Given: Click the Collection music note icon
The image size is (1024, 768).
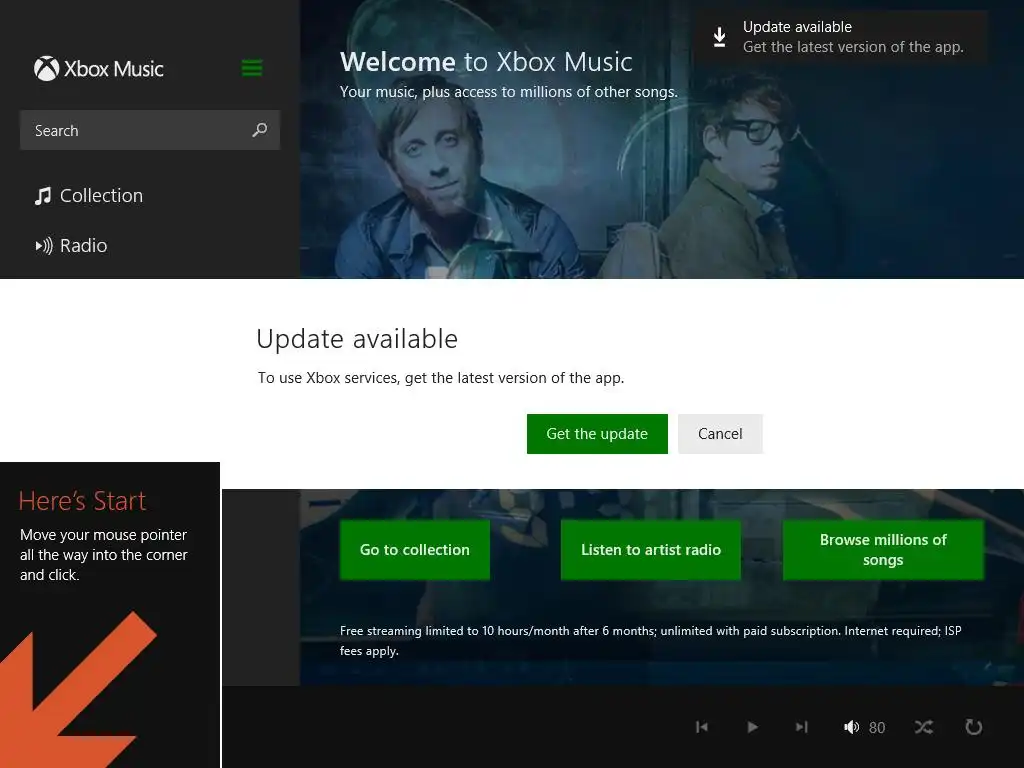Looking at the screenshot, I should pyautogui.click(x=43, y=196).
